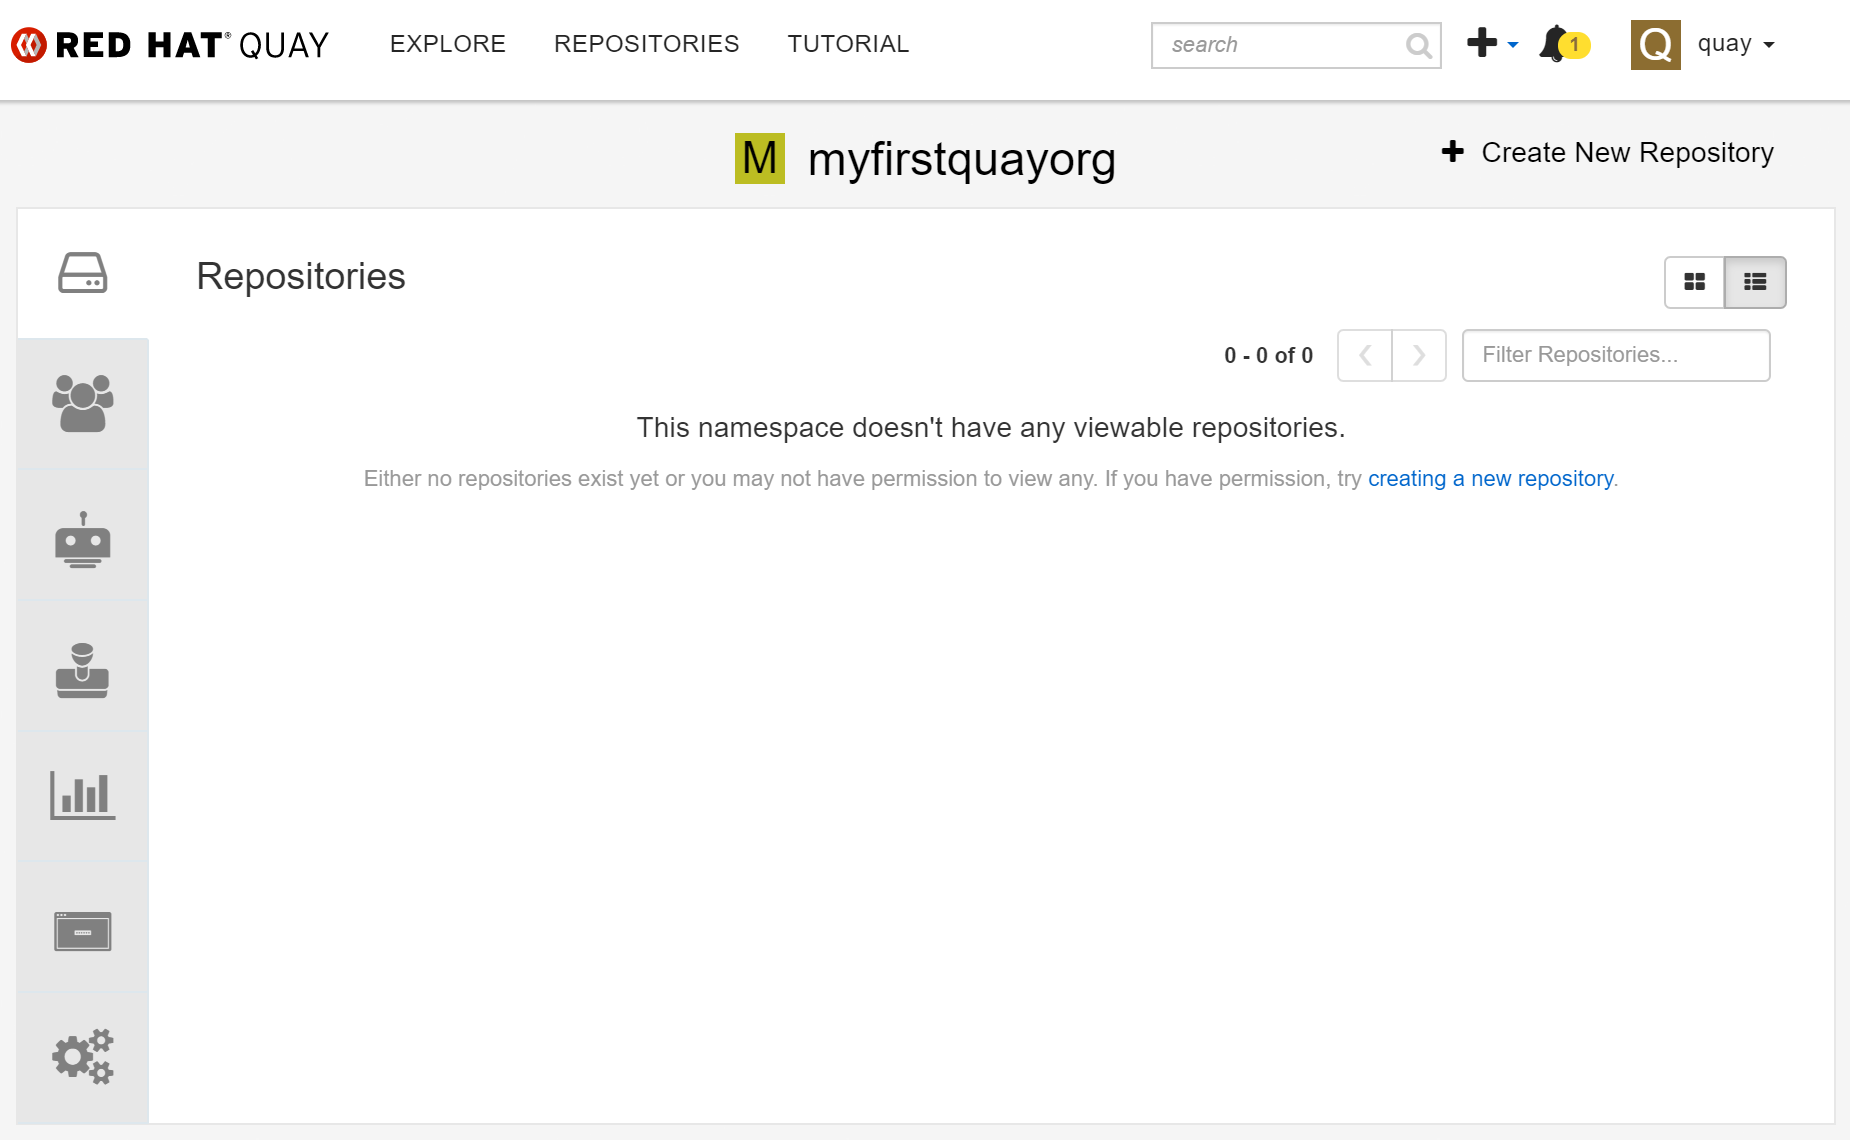Focus the Filter Repositories input
The width and height of the screenshot is (1850, 1140).
coord(1616,355)
